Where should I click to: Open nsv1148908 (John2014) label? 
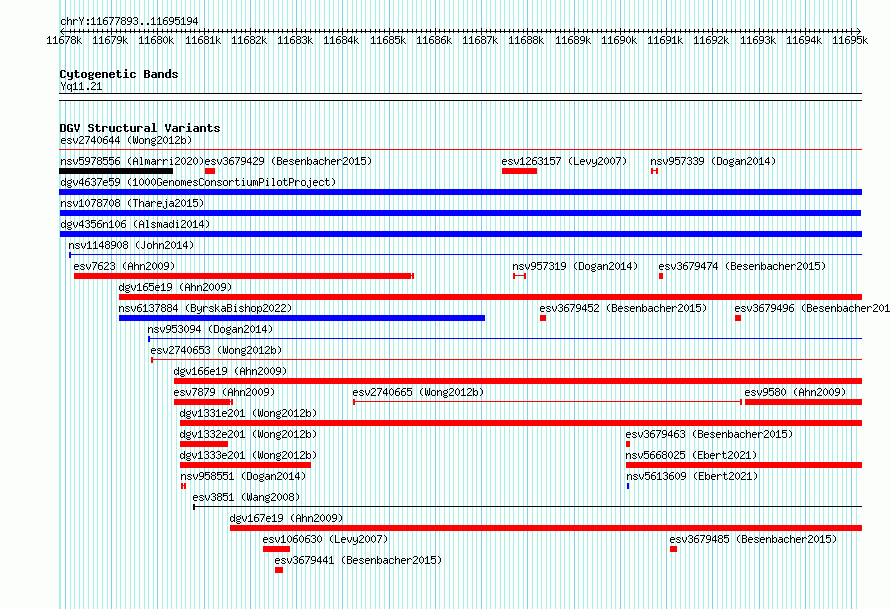pos(131,245)
